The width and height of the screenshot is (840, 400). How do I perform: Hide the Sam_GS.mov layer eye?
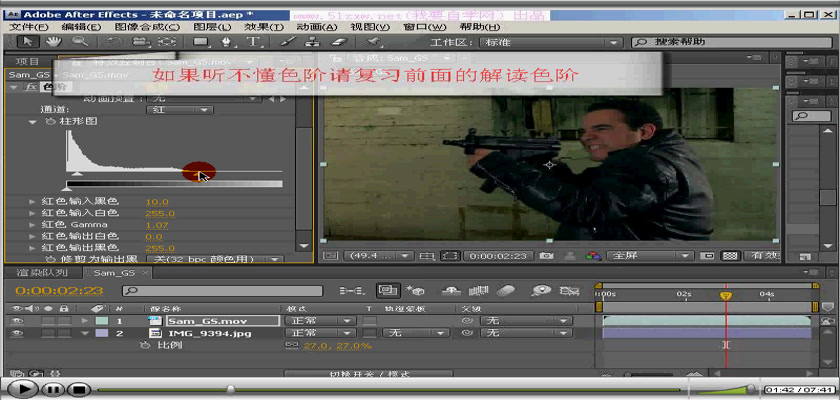pos(16,321)
